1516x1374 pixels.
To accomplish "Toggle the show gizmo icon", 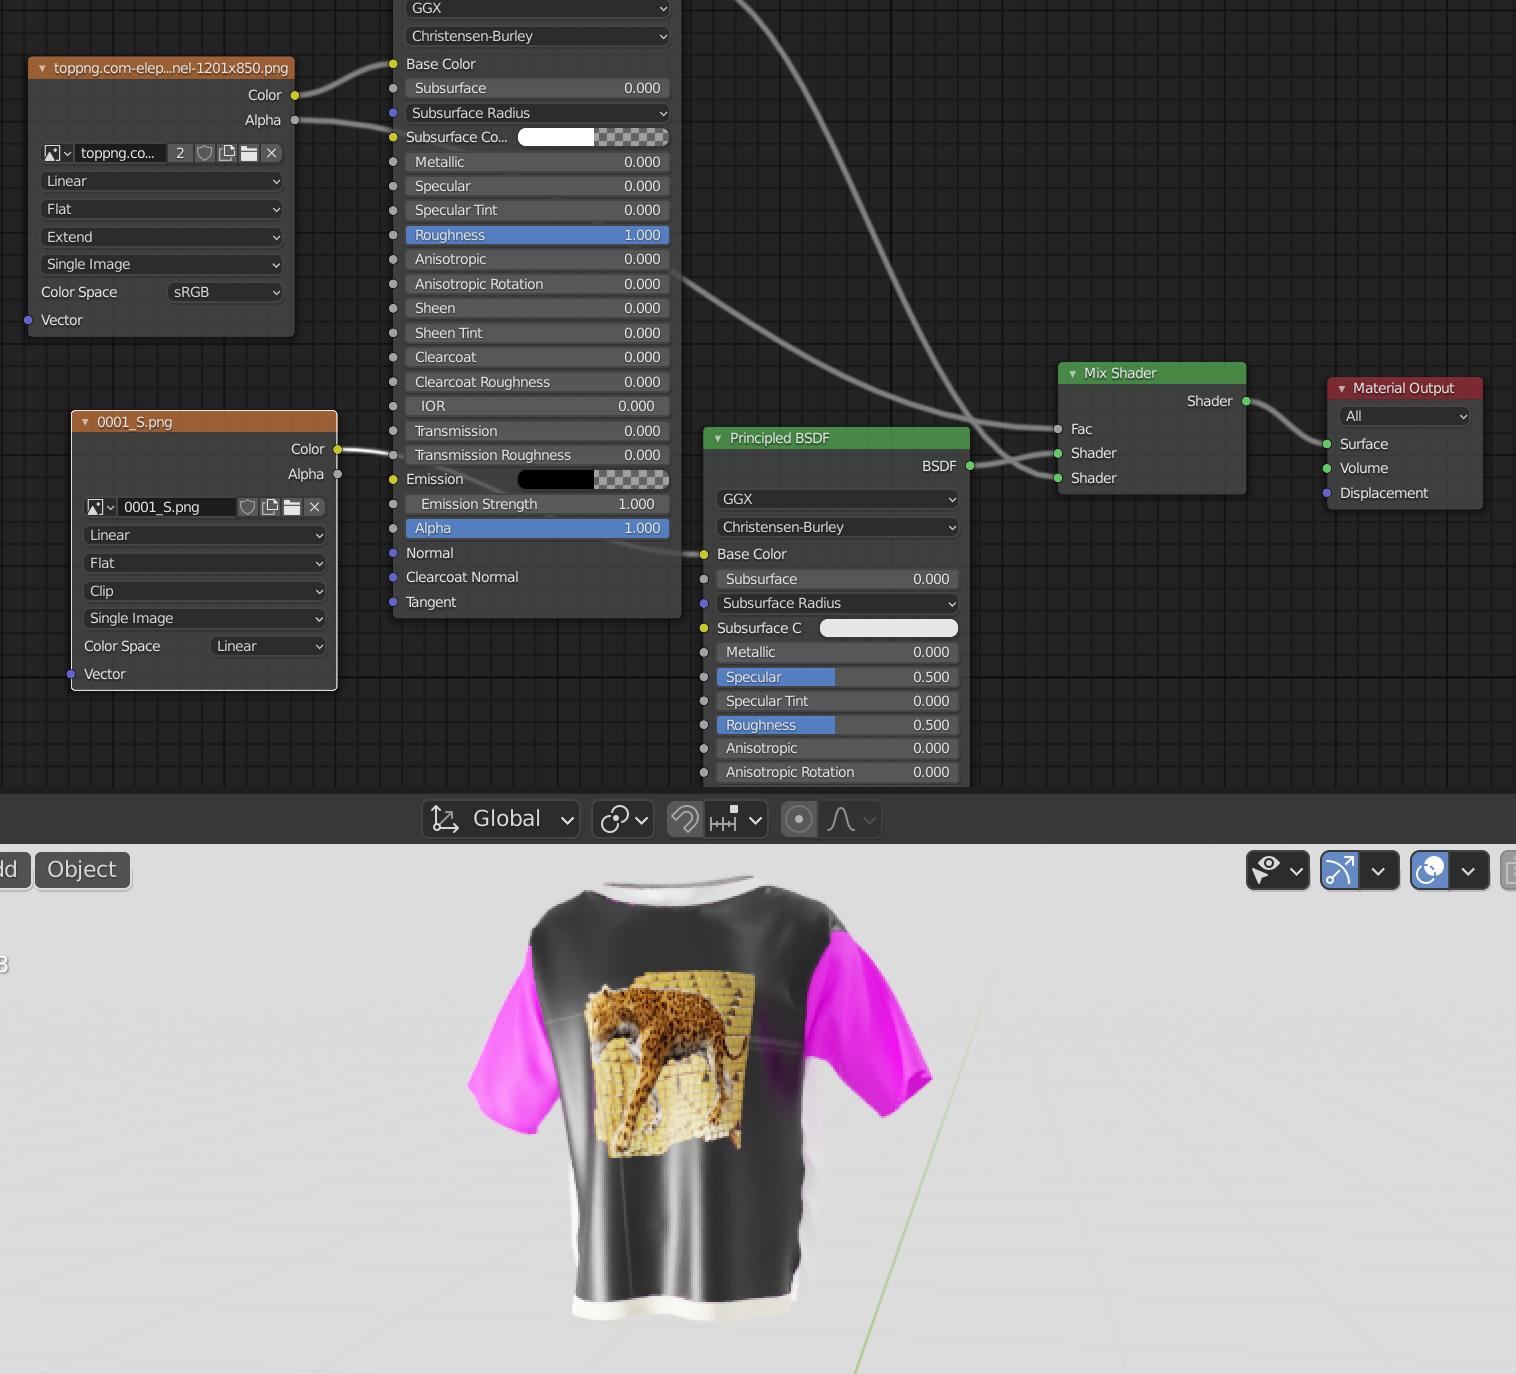I will coord(1340,870).
